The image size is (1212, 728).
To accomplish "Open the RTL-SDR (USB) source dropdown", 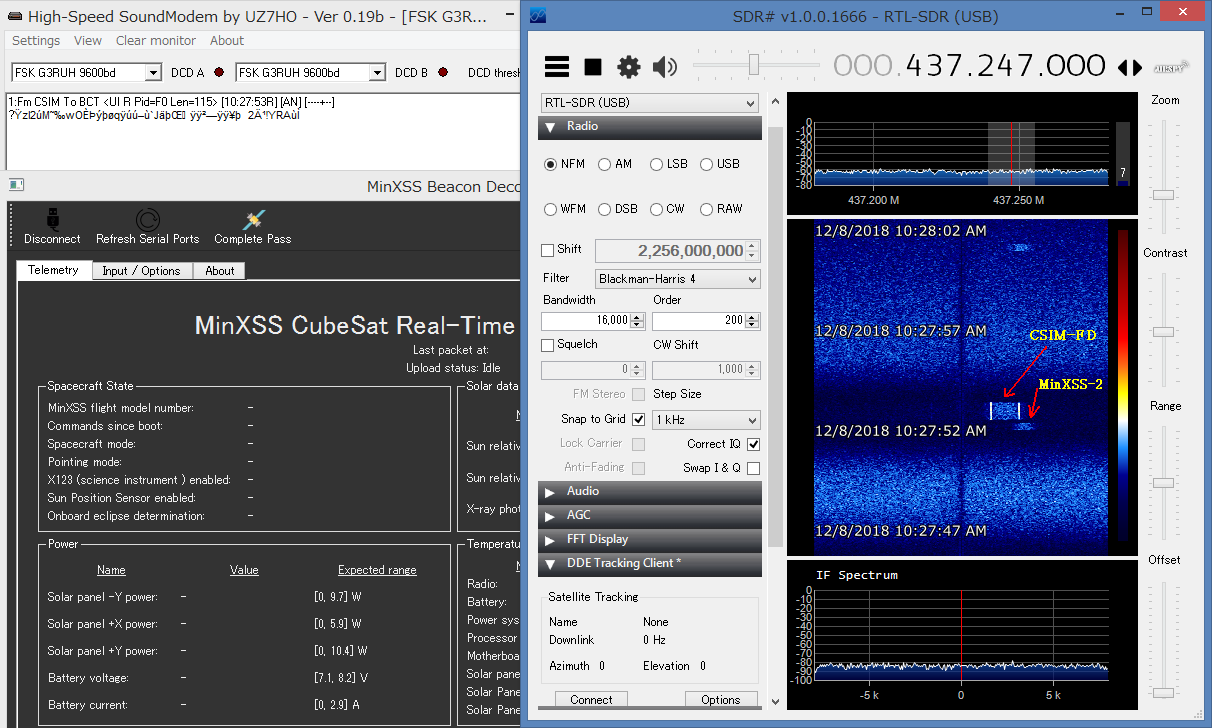I will (650, 103).
